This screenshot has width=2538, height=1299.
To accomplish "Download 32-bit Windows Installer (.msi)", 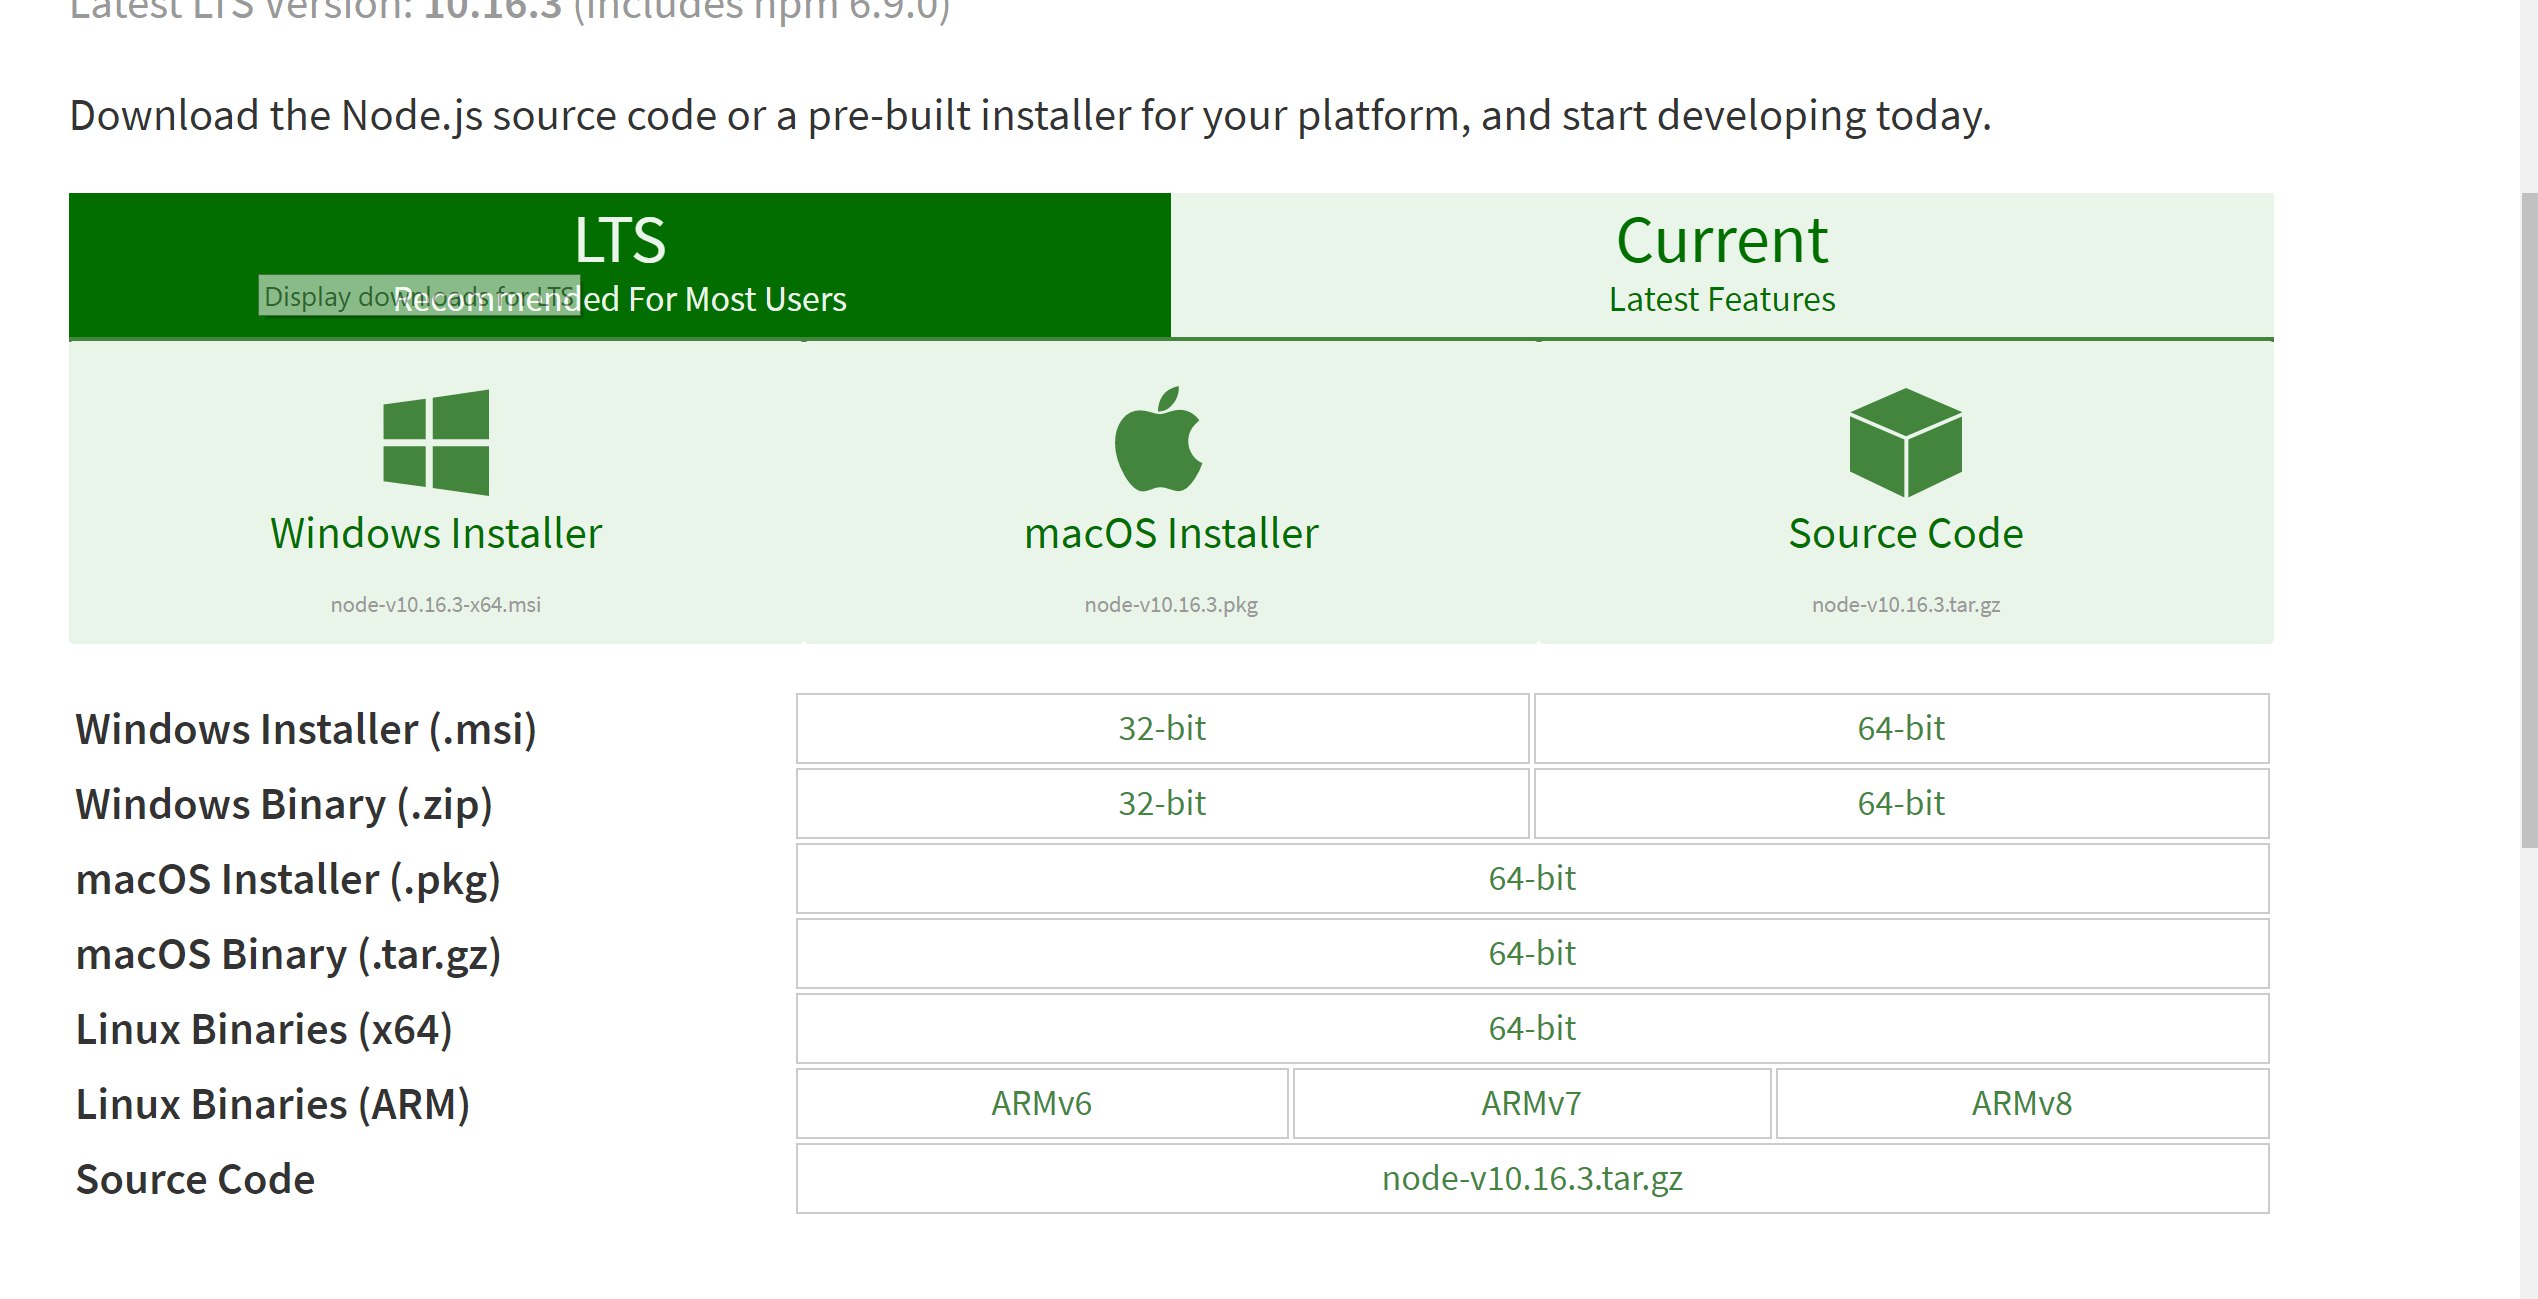I will (x=1162, y=728).
